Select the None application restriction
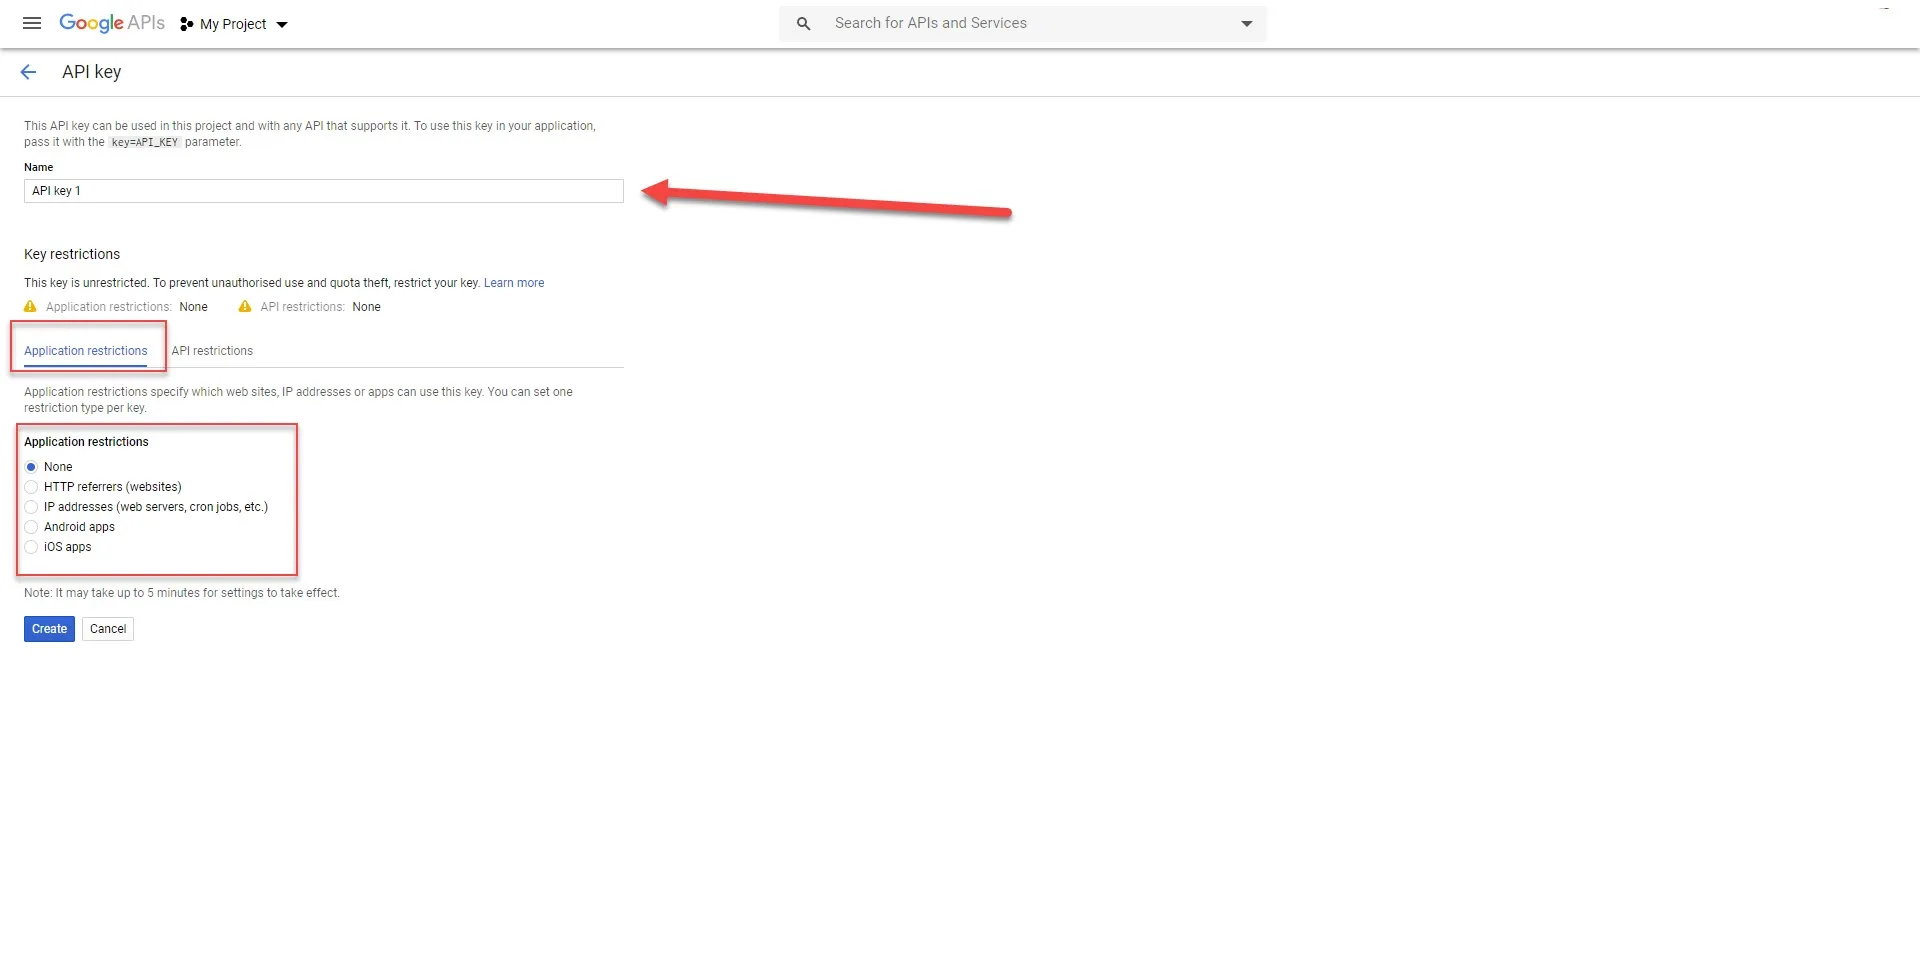The height and width of the screenshot is (969, 1920). pyautogui.click(x=31, y=467)
